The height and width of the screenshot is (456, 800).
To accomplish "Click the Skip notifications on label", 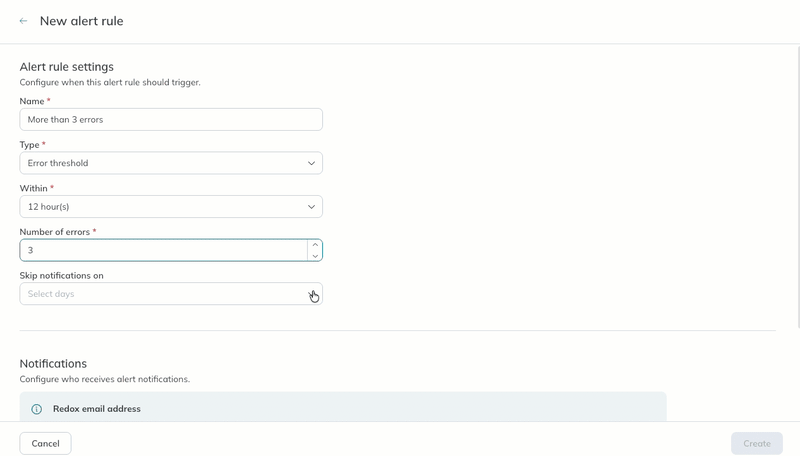I will [61, 275].
